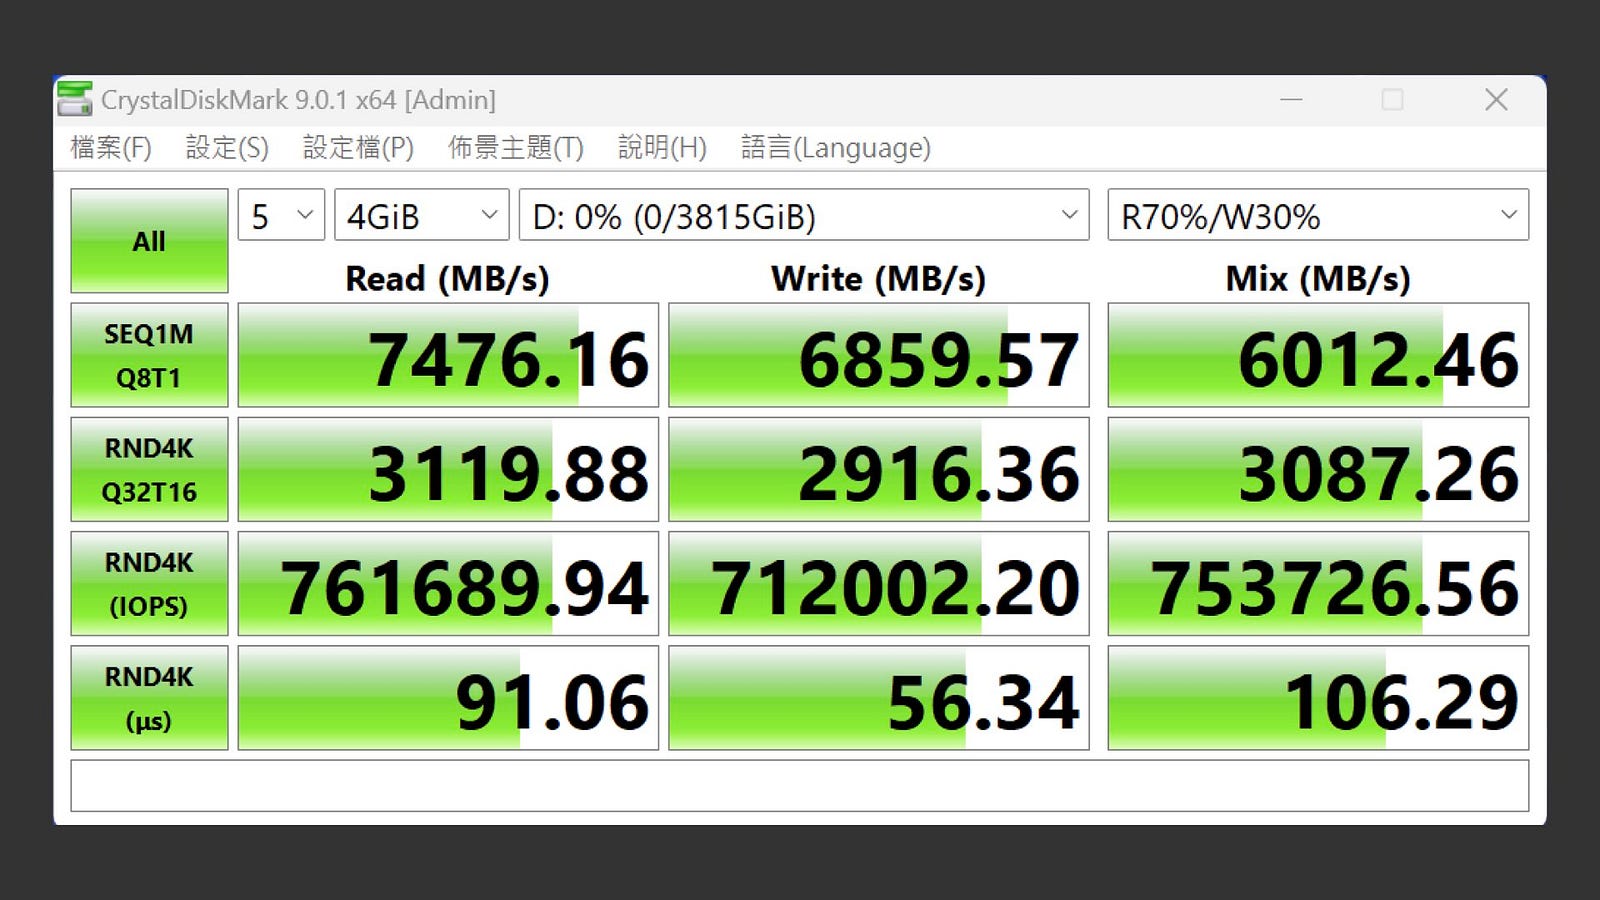Click the latency write value 56.34
Screen dimensions: 1600x900
pyautogui.click(x=879, y=698)
